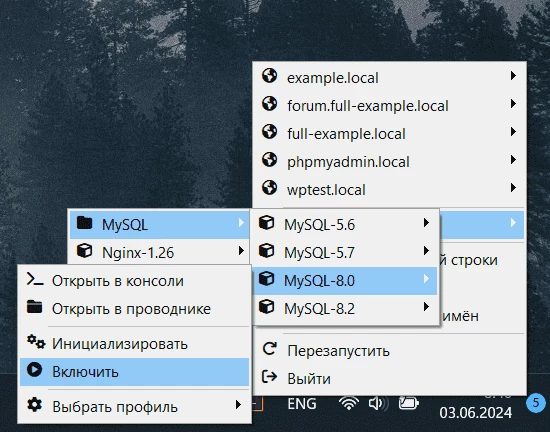Click the gears icon beside Инициализировать
Image resolution: width=550 pixels, height=432 pixels.
click(x=36, y=342)
